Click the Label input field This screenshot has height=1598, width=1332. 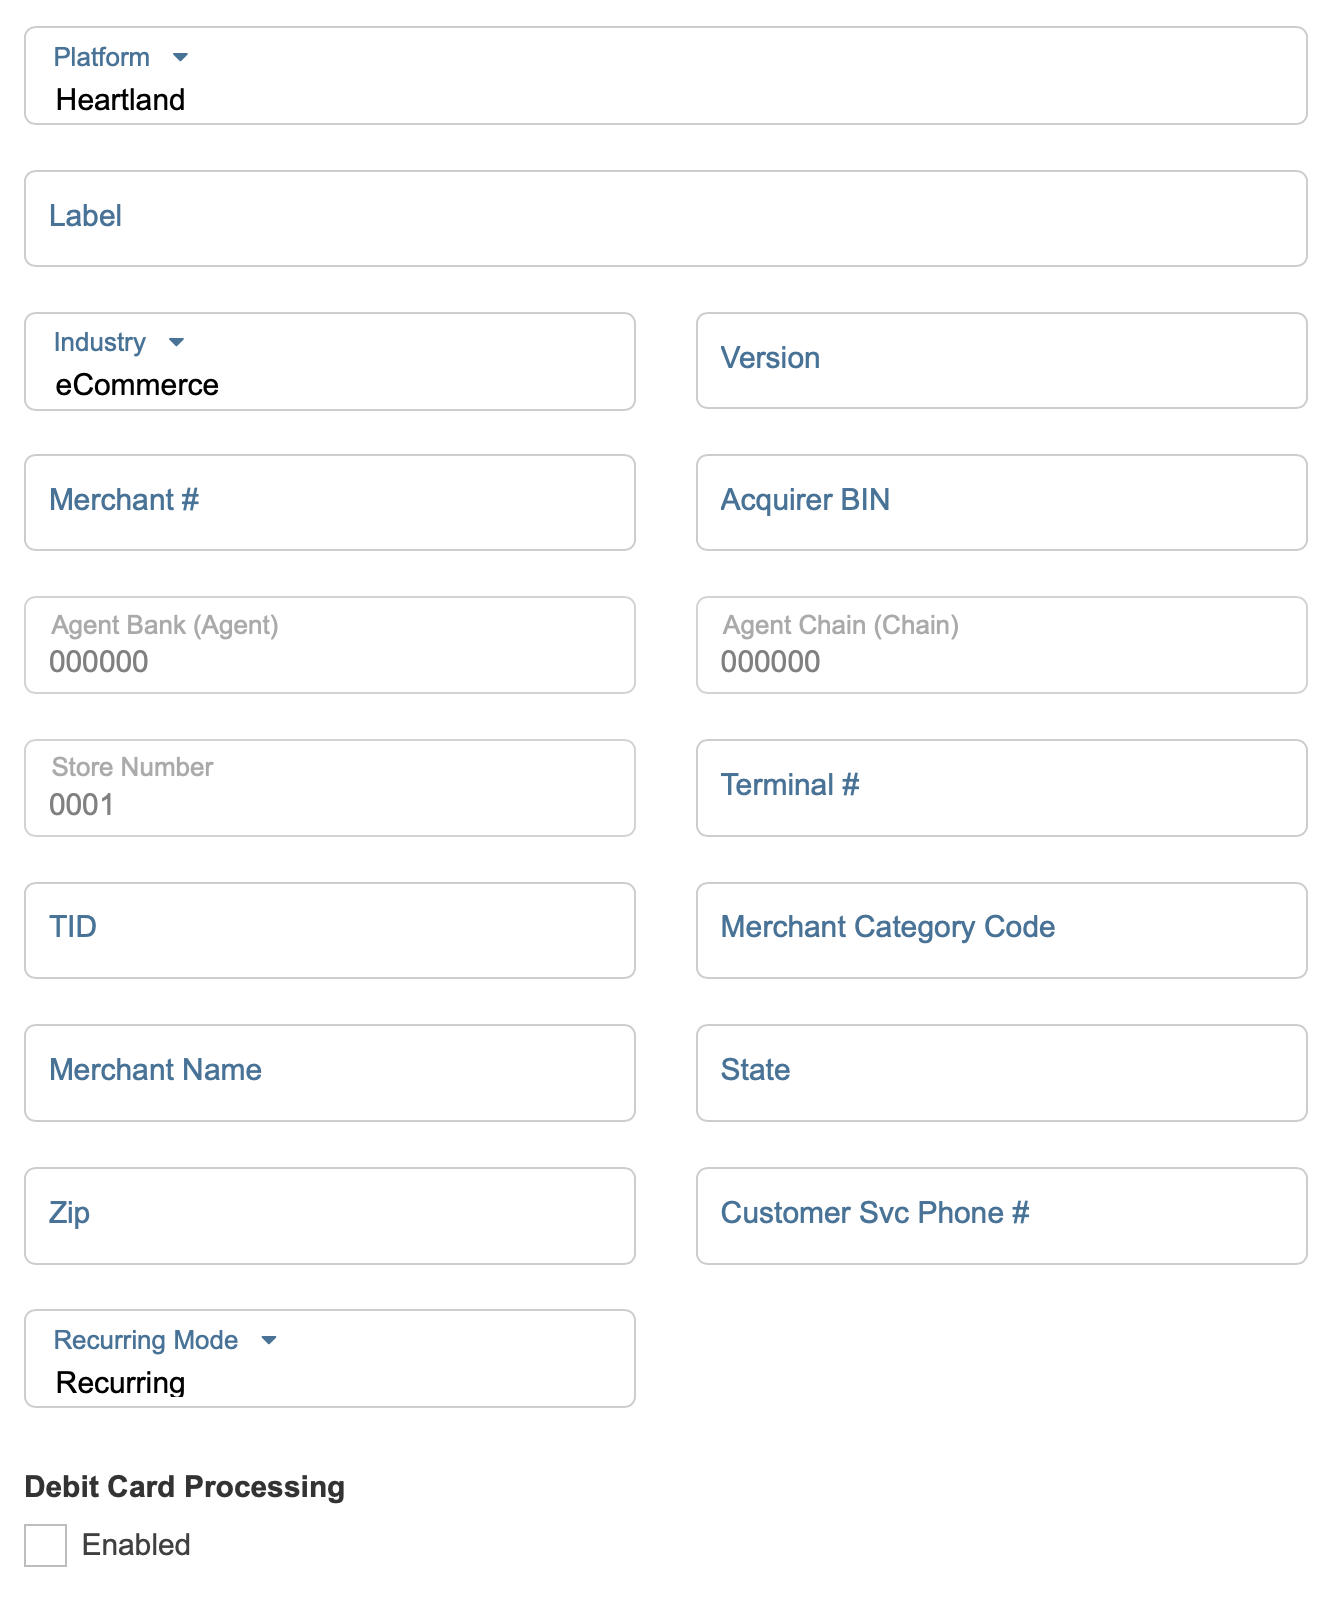[x=665, y=218]
